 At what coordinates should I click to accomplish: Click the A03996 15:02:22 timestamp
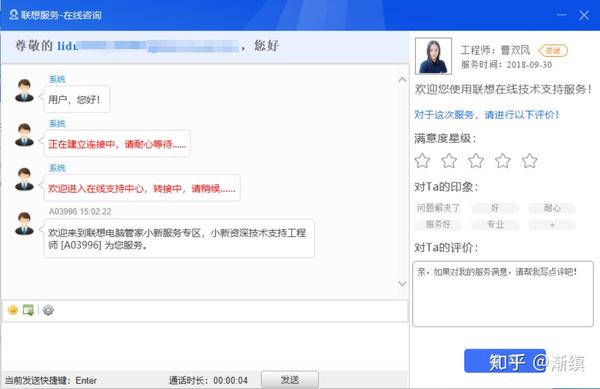(x=80, y=212)
